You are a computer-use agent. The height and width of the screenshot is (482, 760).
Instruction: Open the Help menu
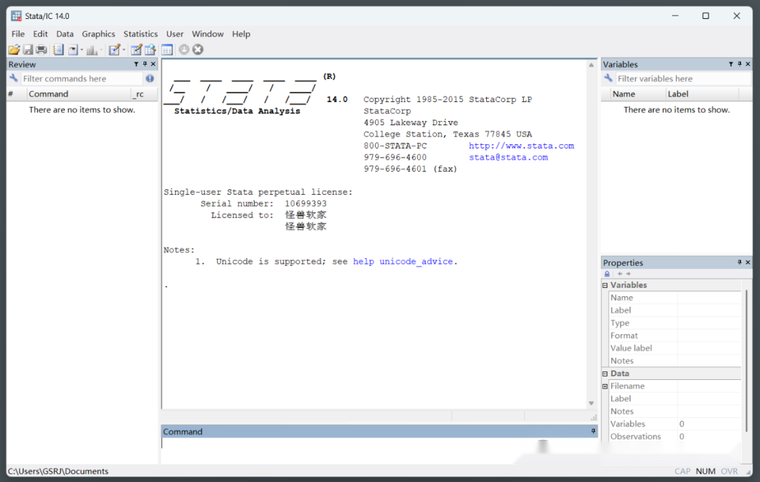pos(241,34)
